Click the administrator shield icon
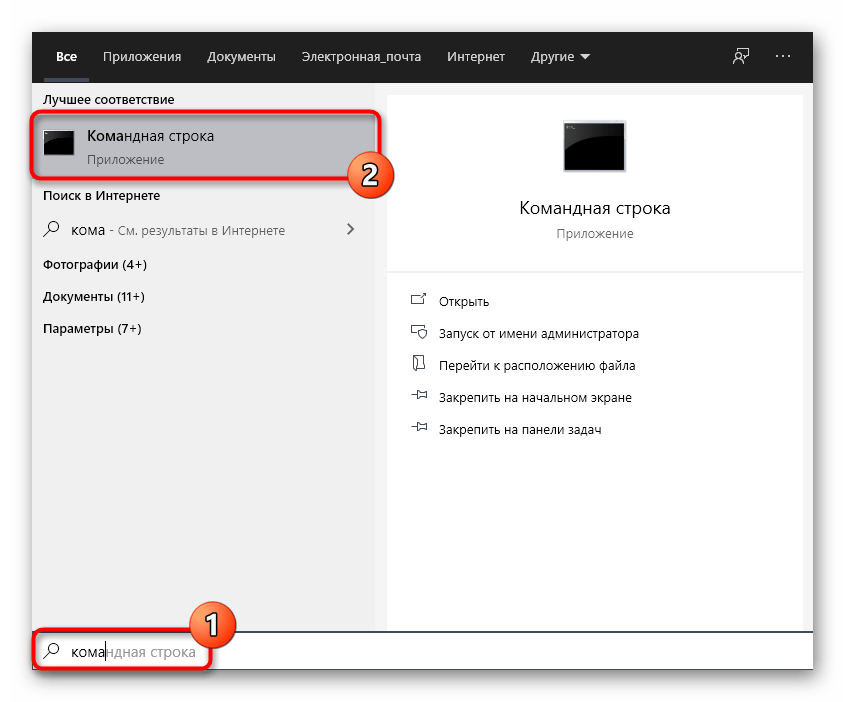Screen dimensions: 845x702 (419, 333)
